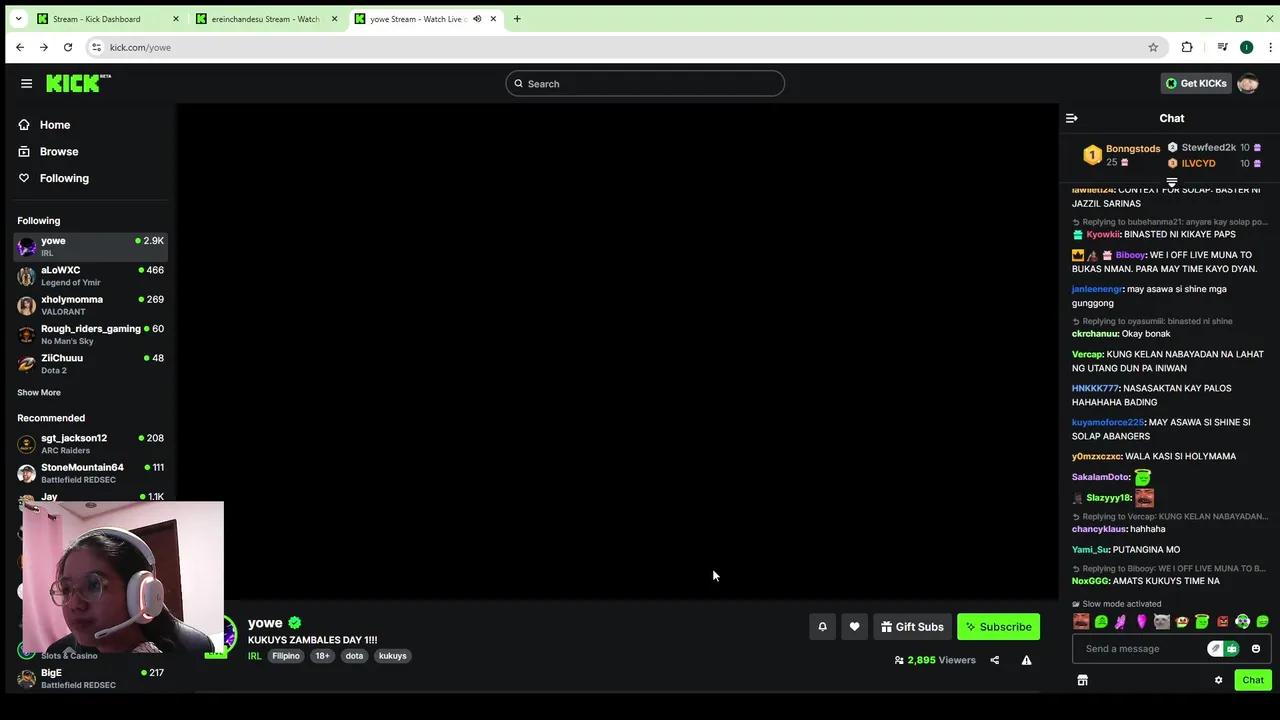1280x720 pixels.
Task: Open sgt_jackson12 recommended channel
Action: (x=91, y=443)
